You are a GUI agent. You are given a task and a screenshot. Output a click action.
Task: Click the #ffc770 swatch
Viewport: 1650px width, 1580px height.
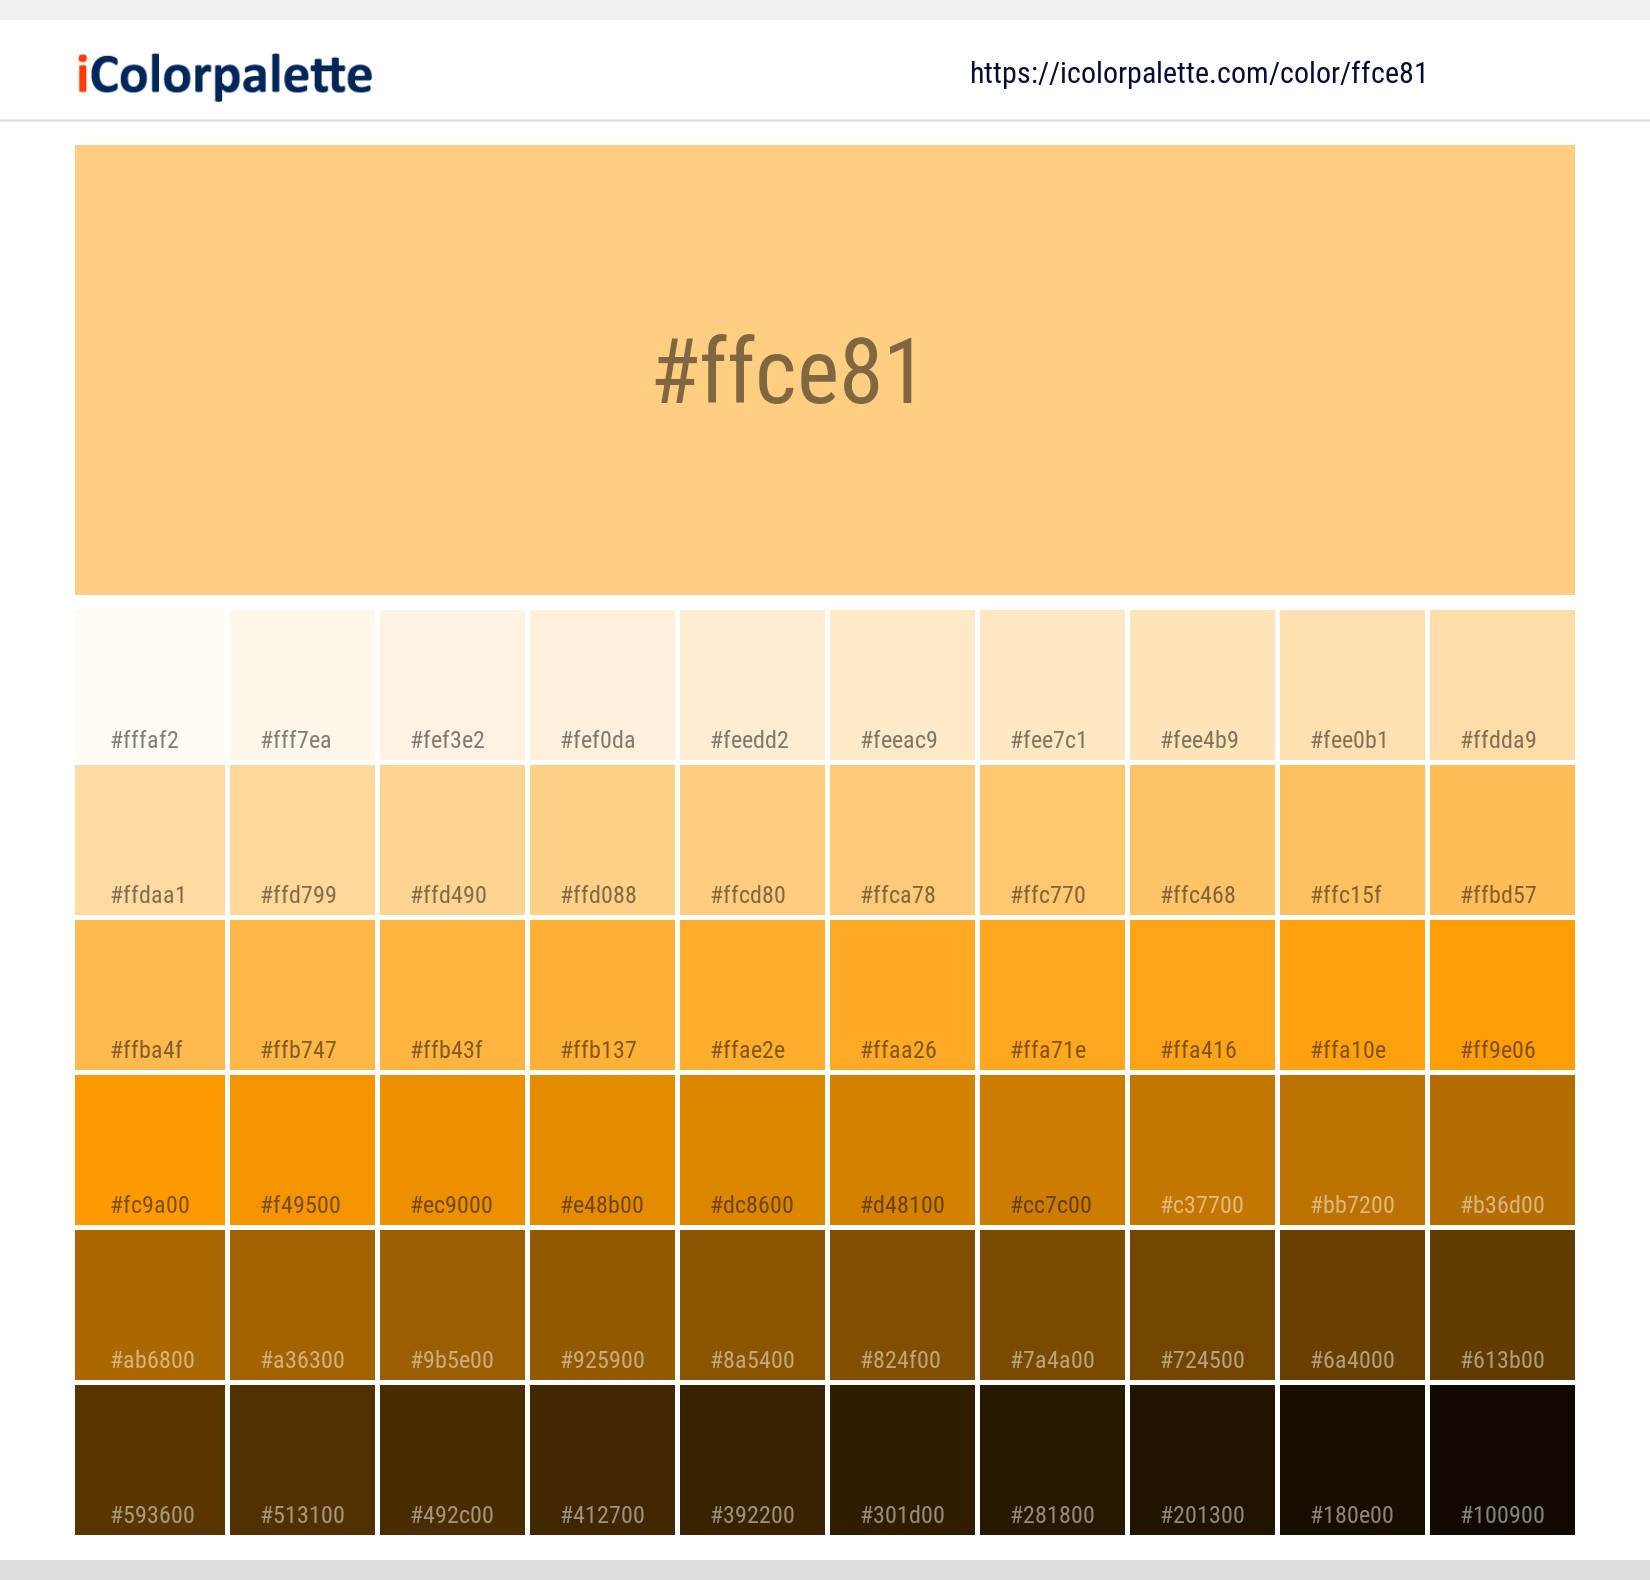tap(1052, 840)
